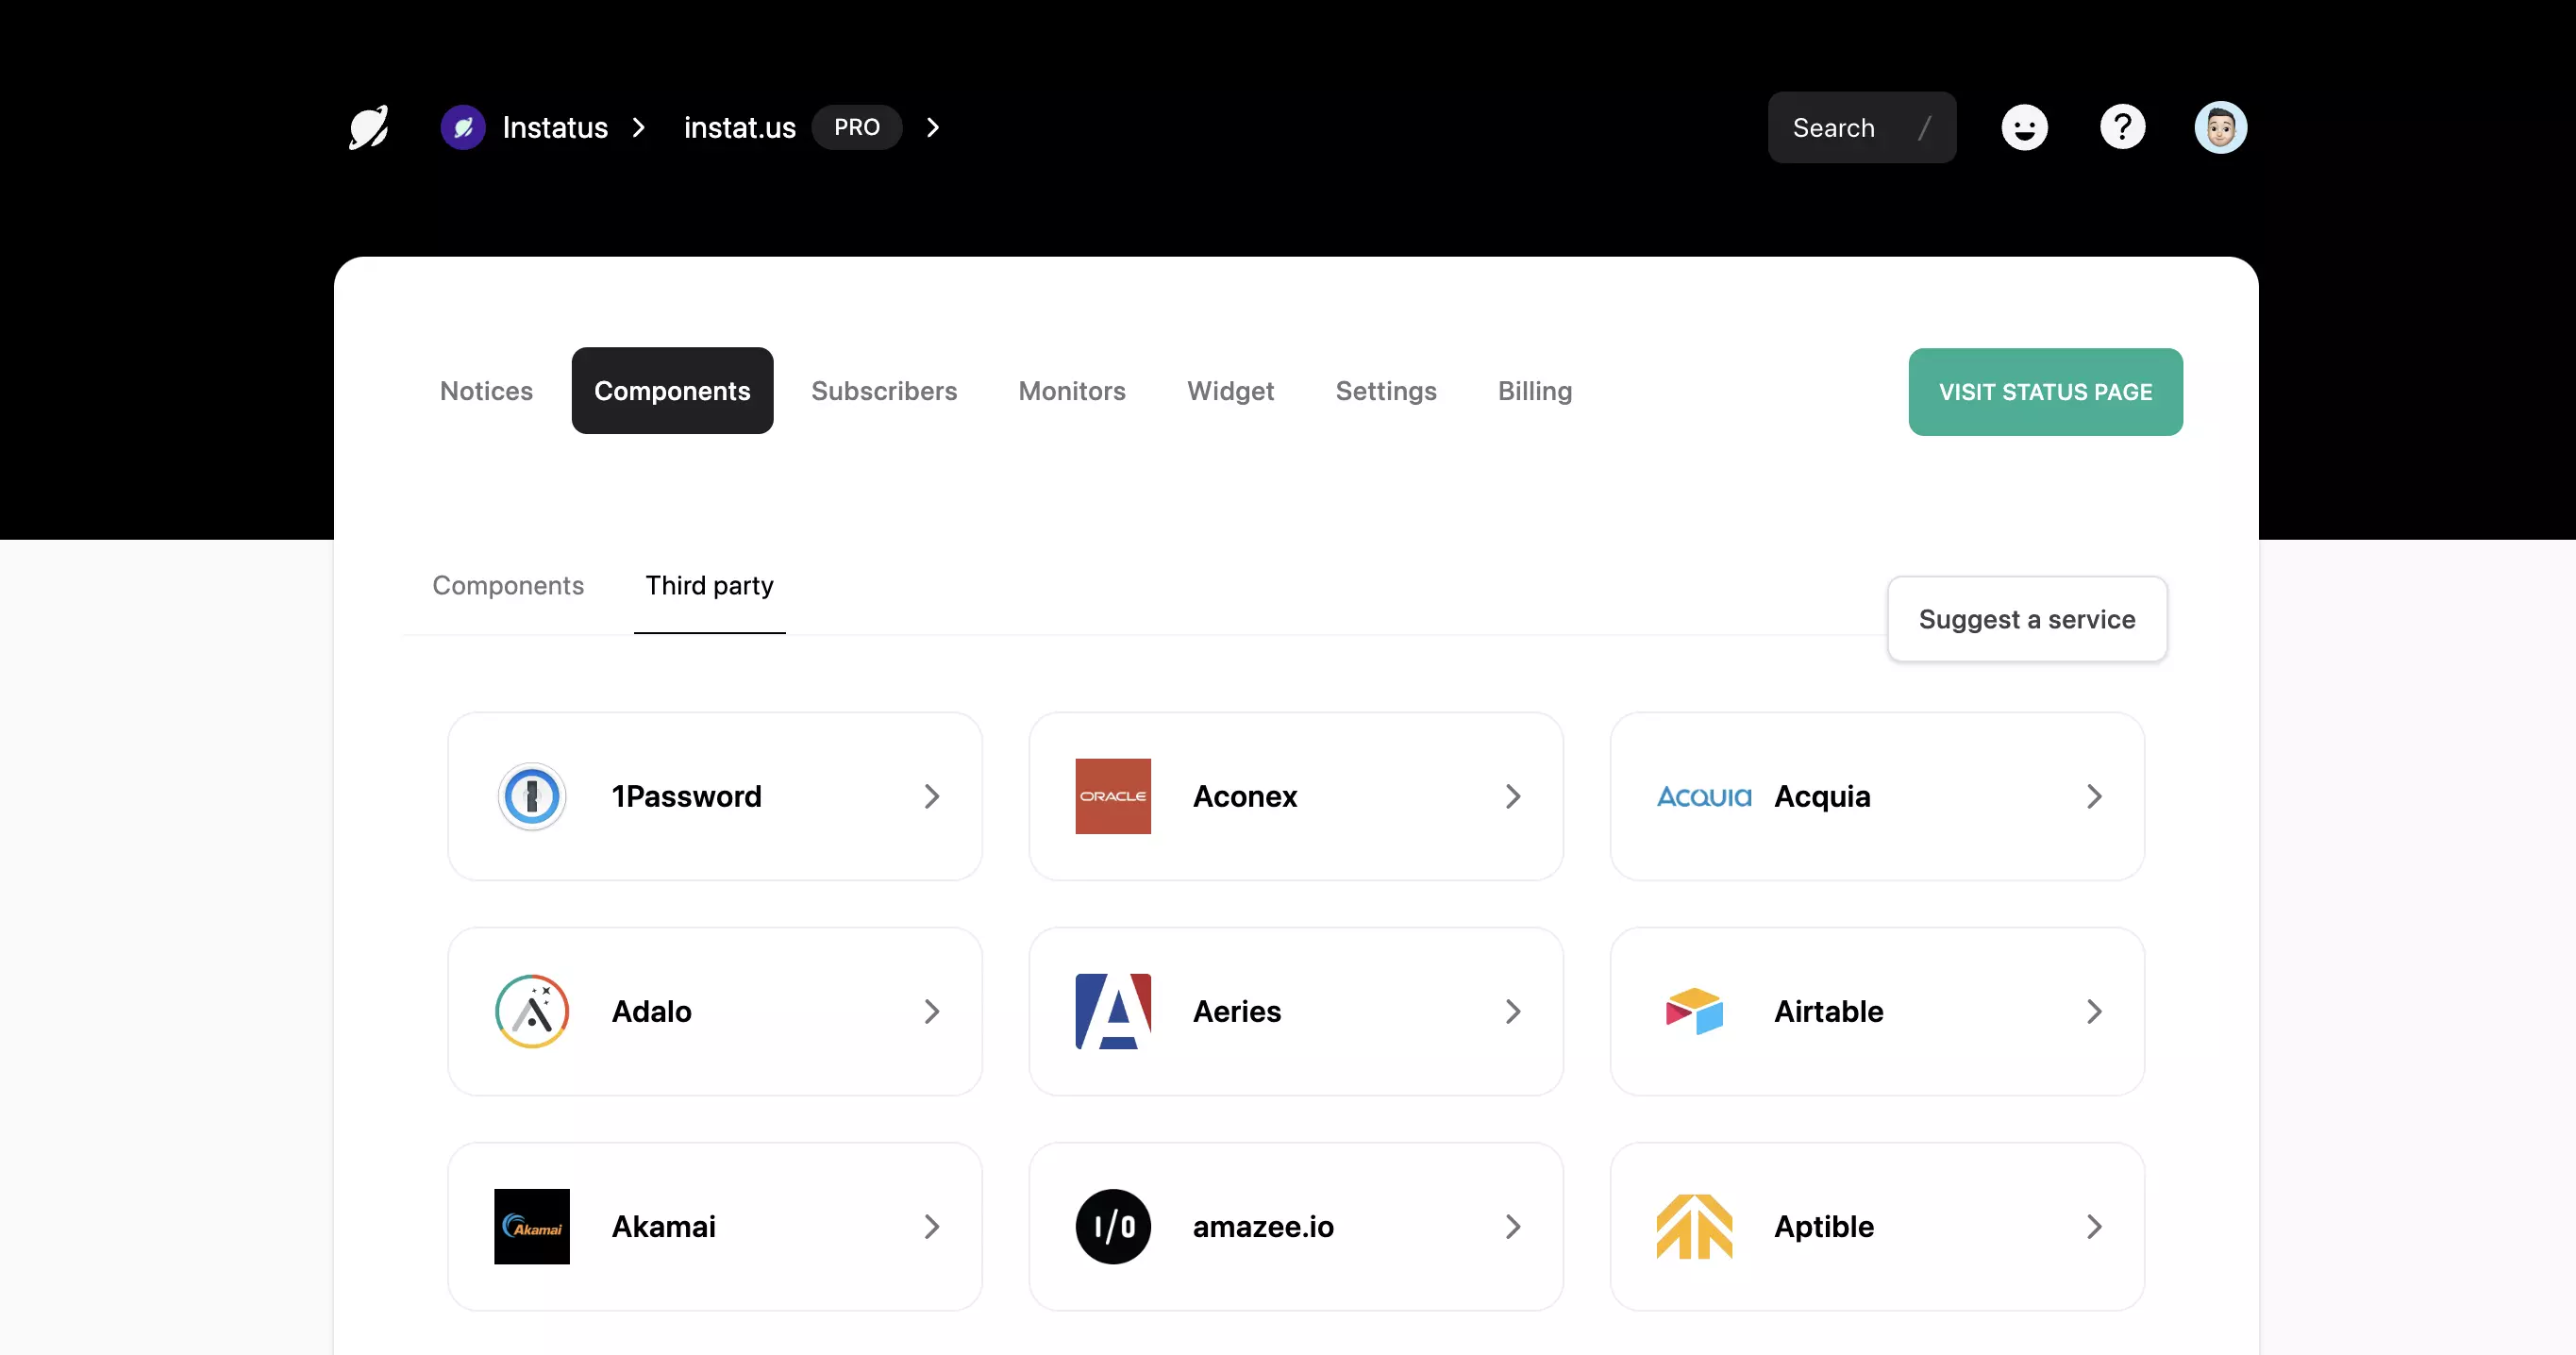This screenshot has height=1355, width=2576.
Task: Open the user profile avatar
Action: click(2220, 128)
